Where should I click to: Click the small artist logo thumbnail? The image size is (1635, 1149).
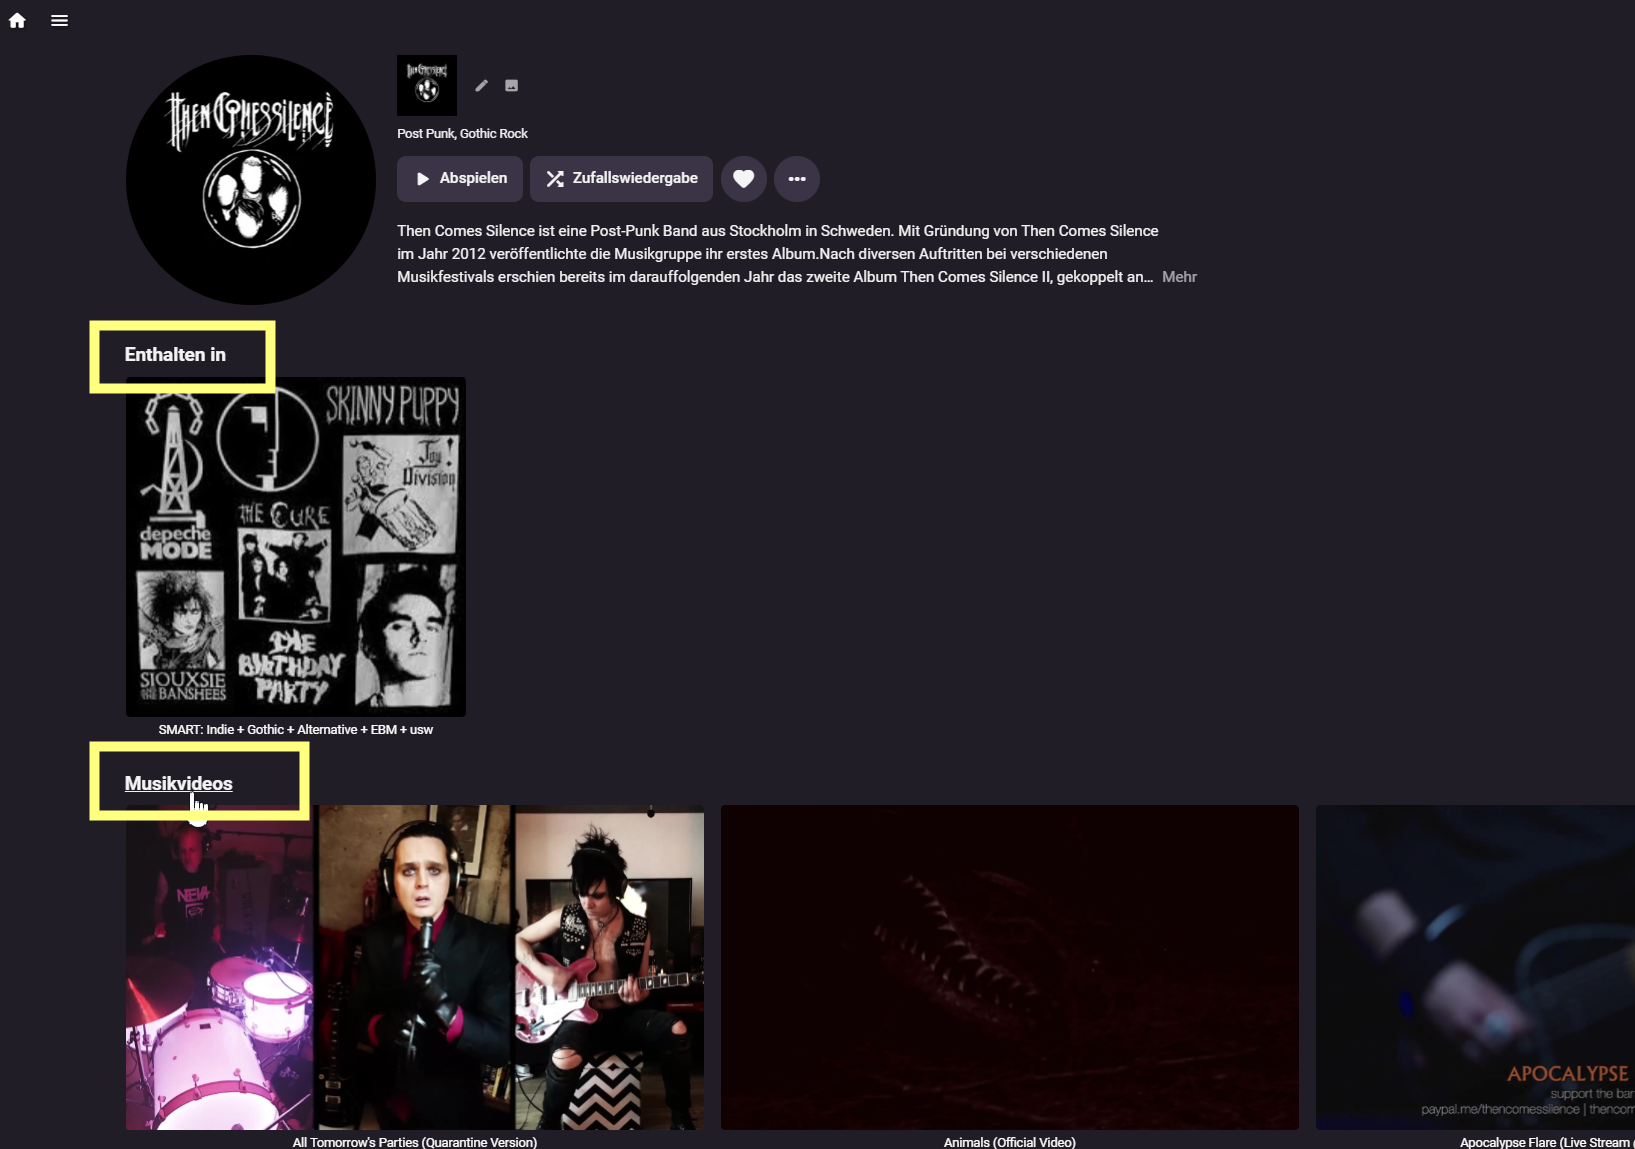click(x=427, y=85)
